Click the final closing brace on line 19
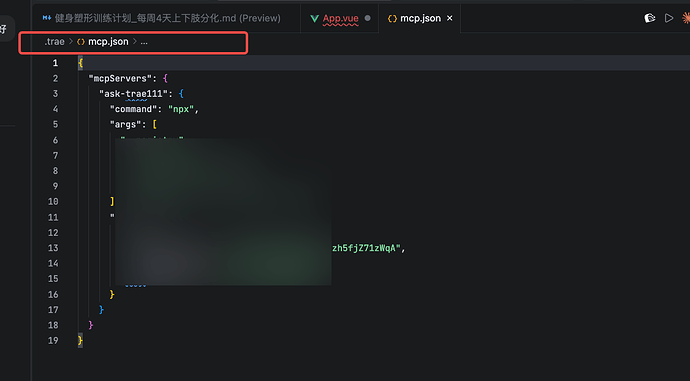This screenshot has height=381, width=690. point(80,341)
